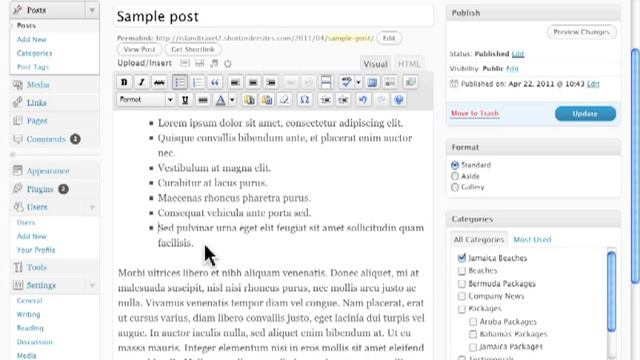Insert a custom character using Omega icon
Screen dimensions: 640x360
[304, 100]
